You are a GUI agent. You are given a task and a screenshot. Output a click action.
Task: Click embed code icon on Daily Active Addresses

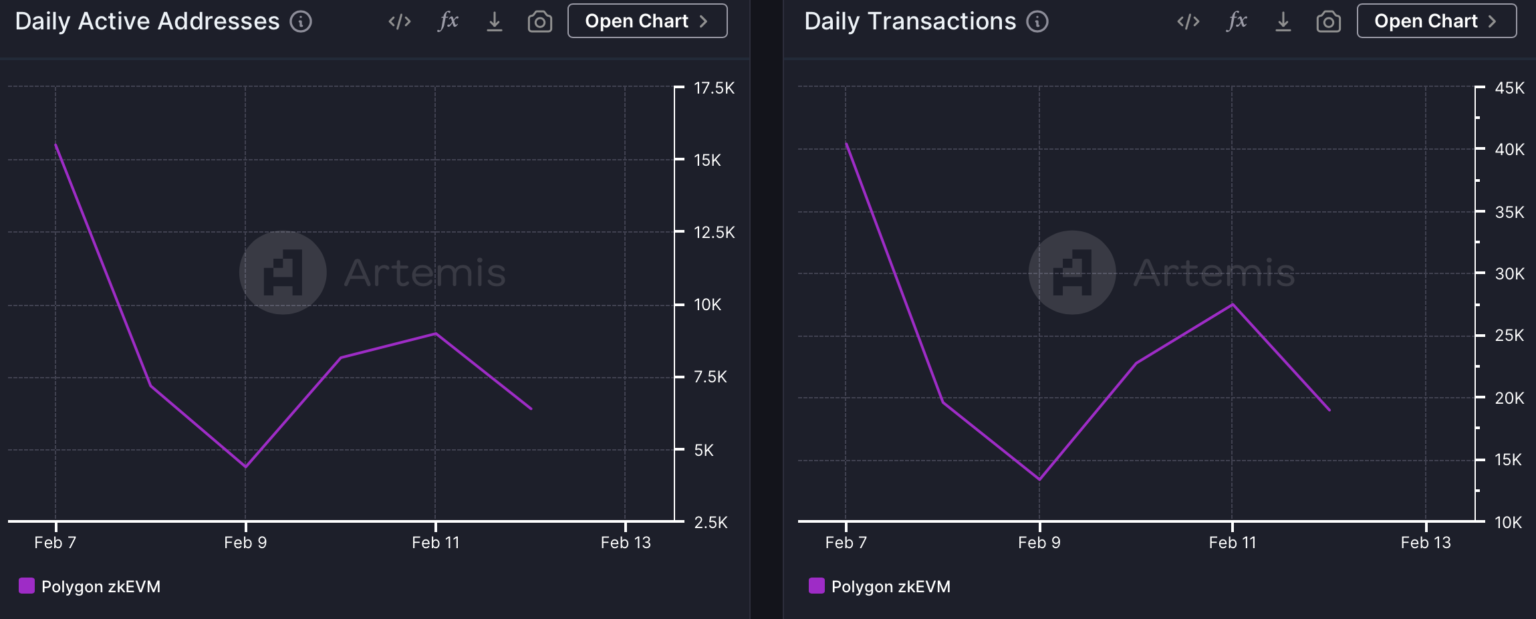399,22
